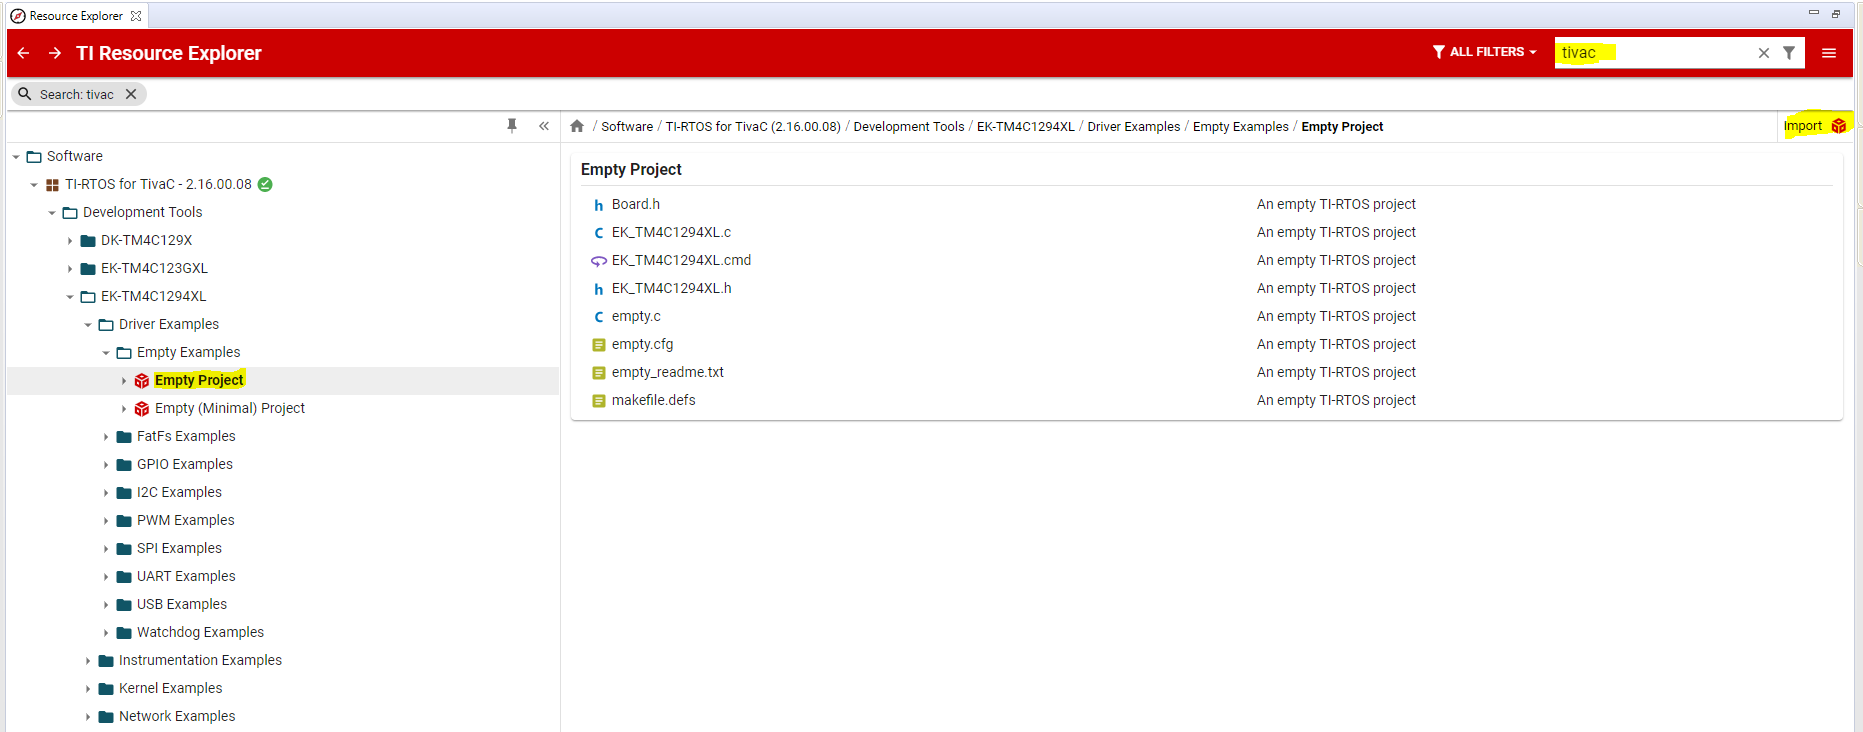Viewport: 1863px width, 732px height.
Task: Clear the tivac search field text
Action: (x=1764, y=53)
